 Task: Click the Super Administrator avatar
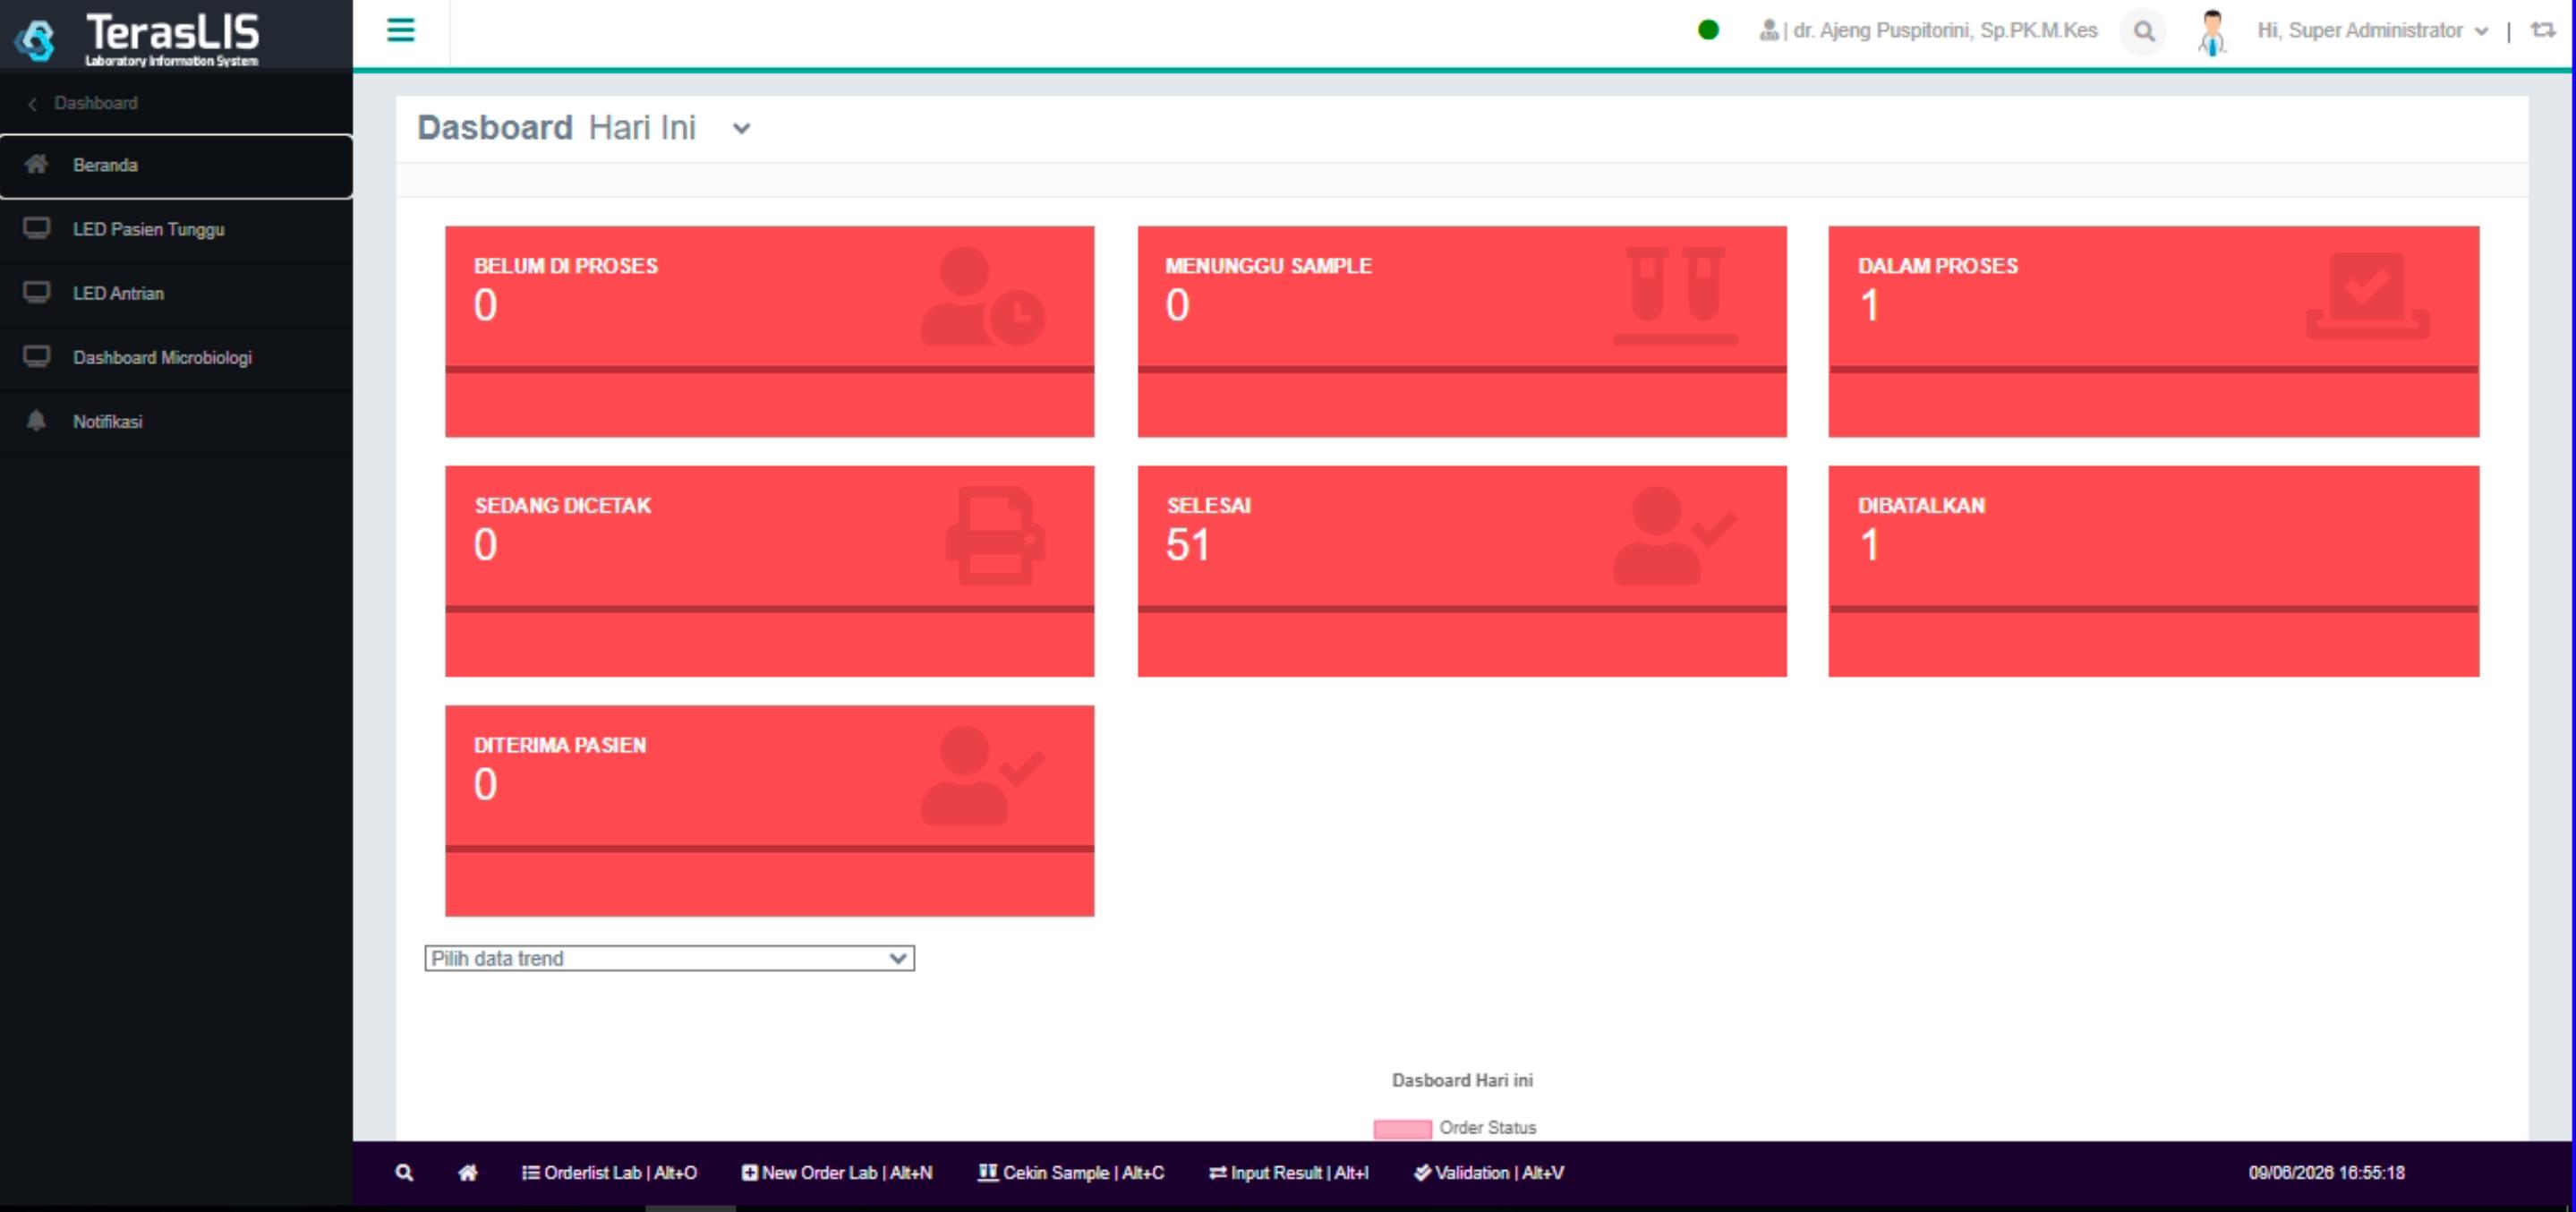pos(2212,32)
